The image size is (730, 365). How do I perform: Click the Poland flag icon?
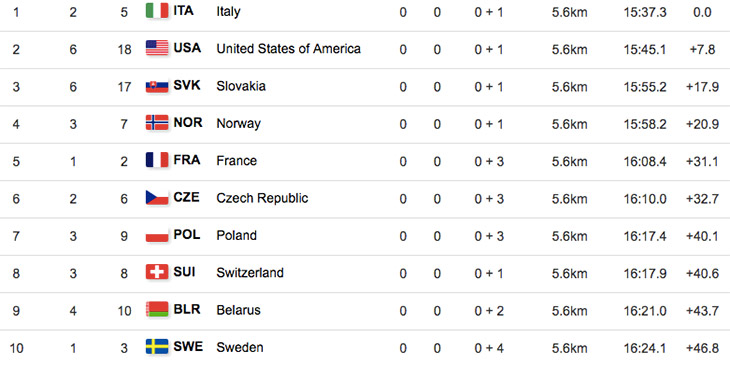coord(157,236)
